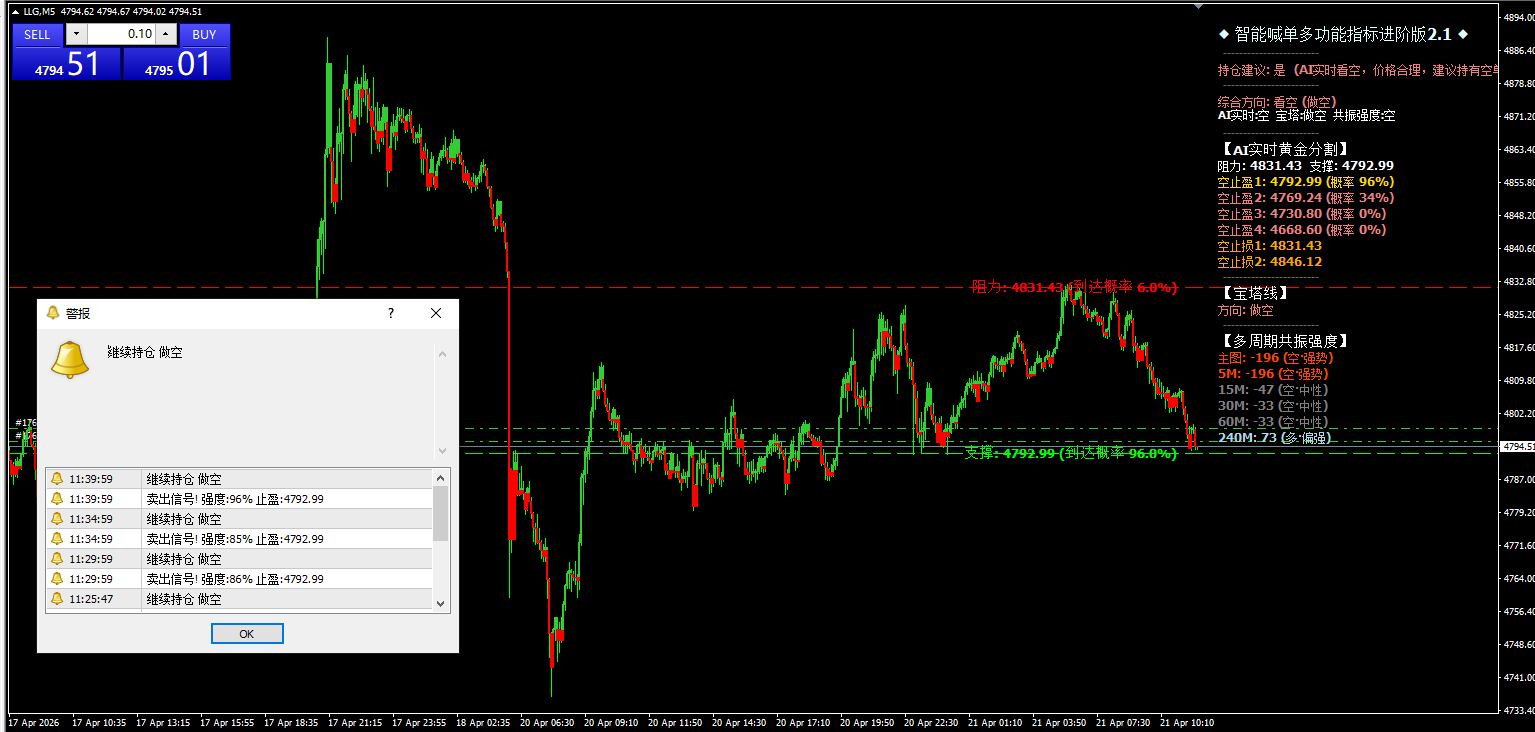
Task: Select the bell icon of the 强度:86% signal row
Action: tap(57, 579)
